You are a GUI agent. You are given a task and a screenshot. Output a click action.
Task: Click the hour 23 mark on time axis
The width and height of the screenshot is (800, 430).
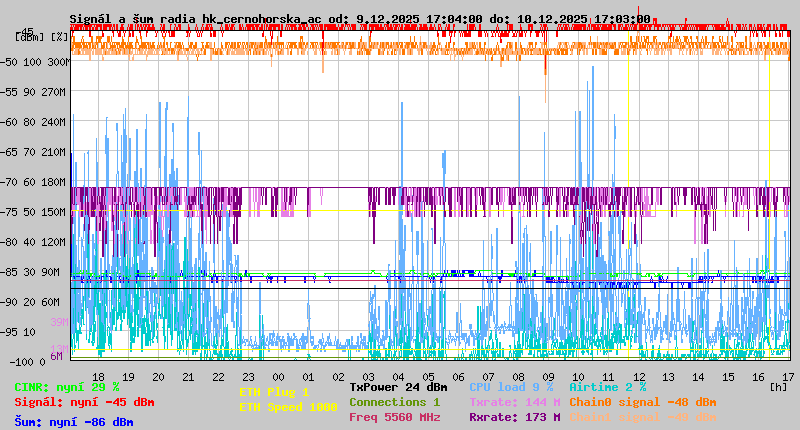[x=249, y=377]
